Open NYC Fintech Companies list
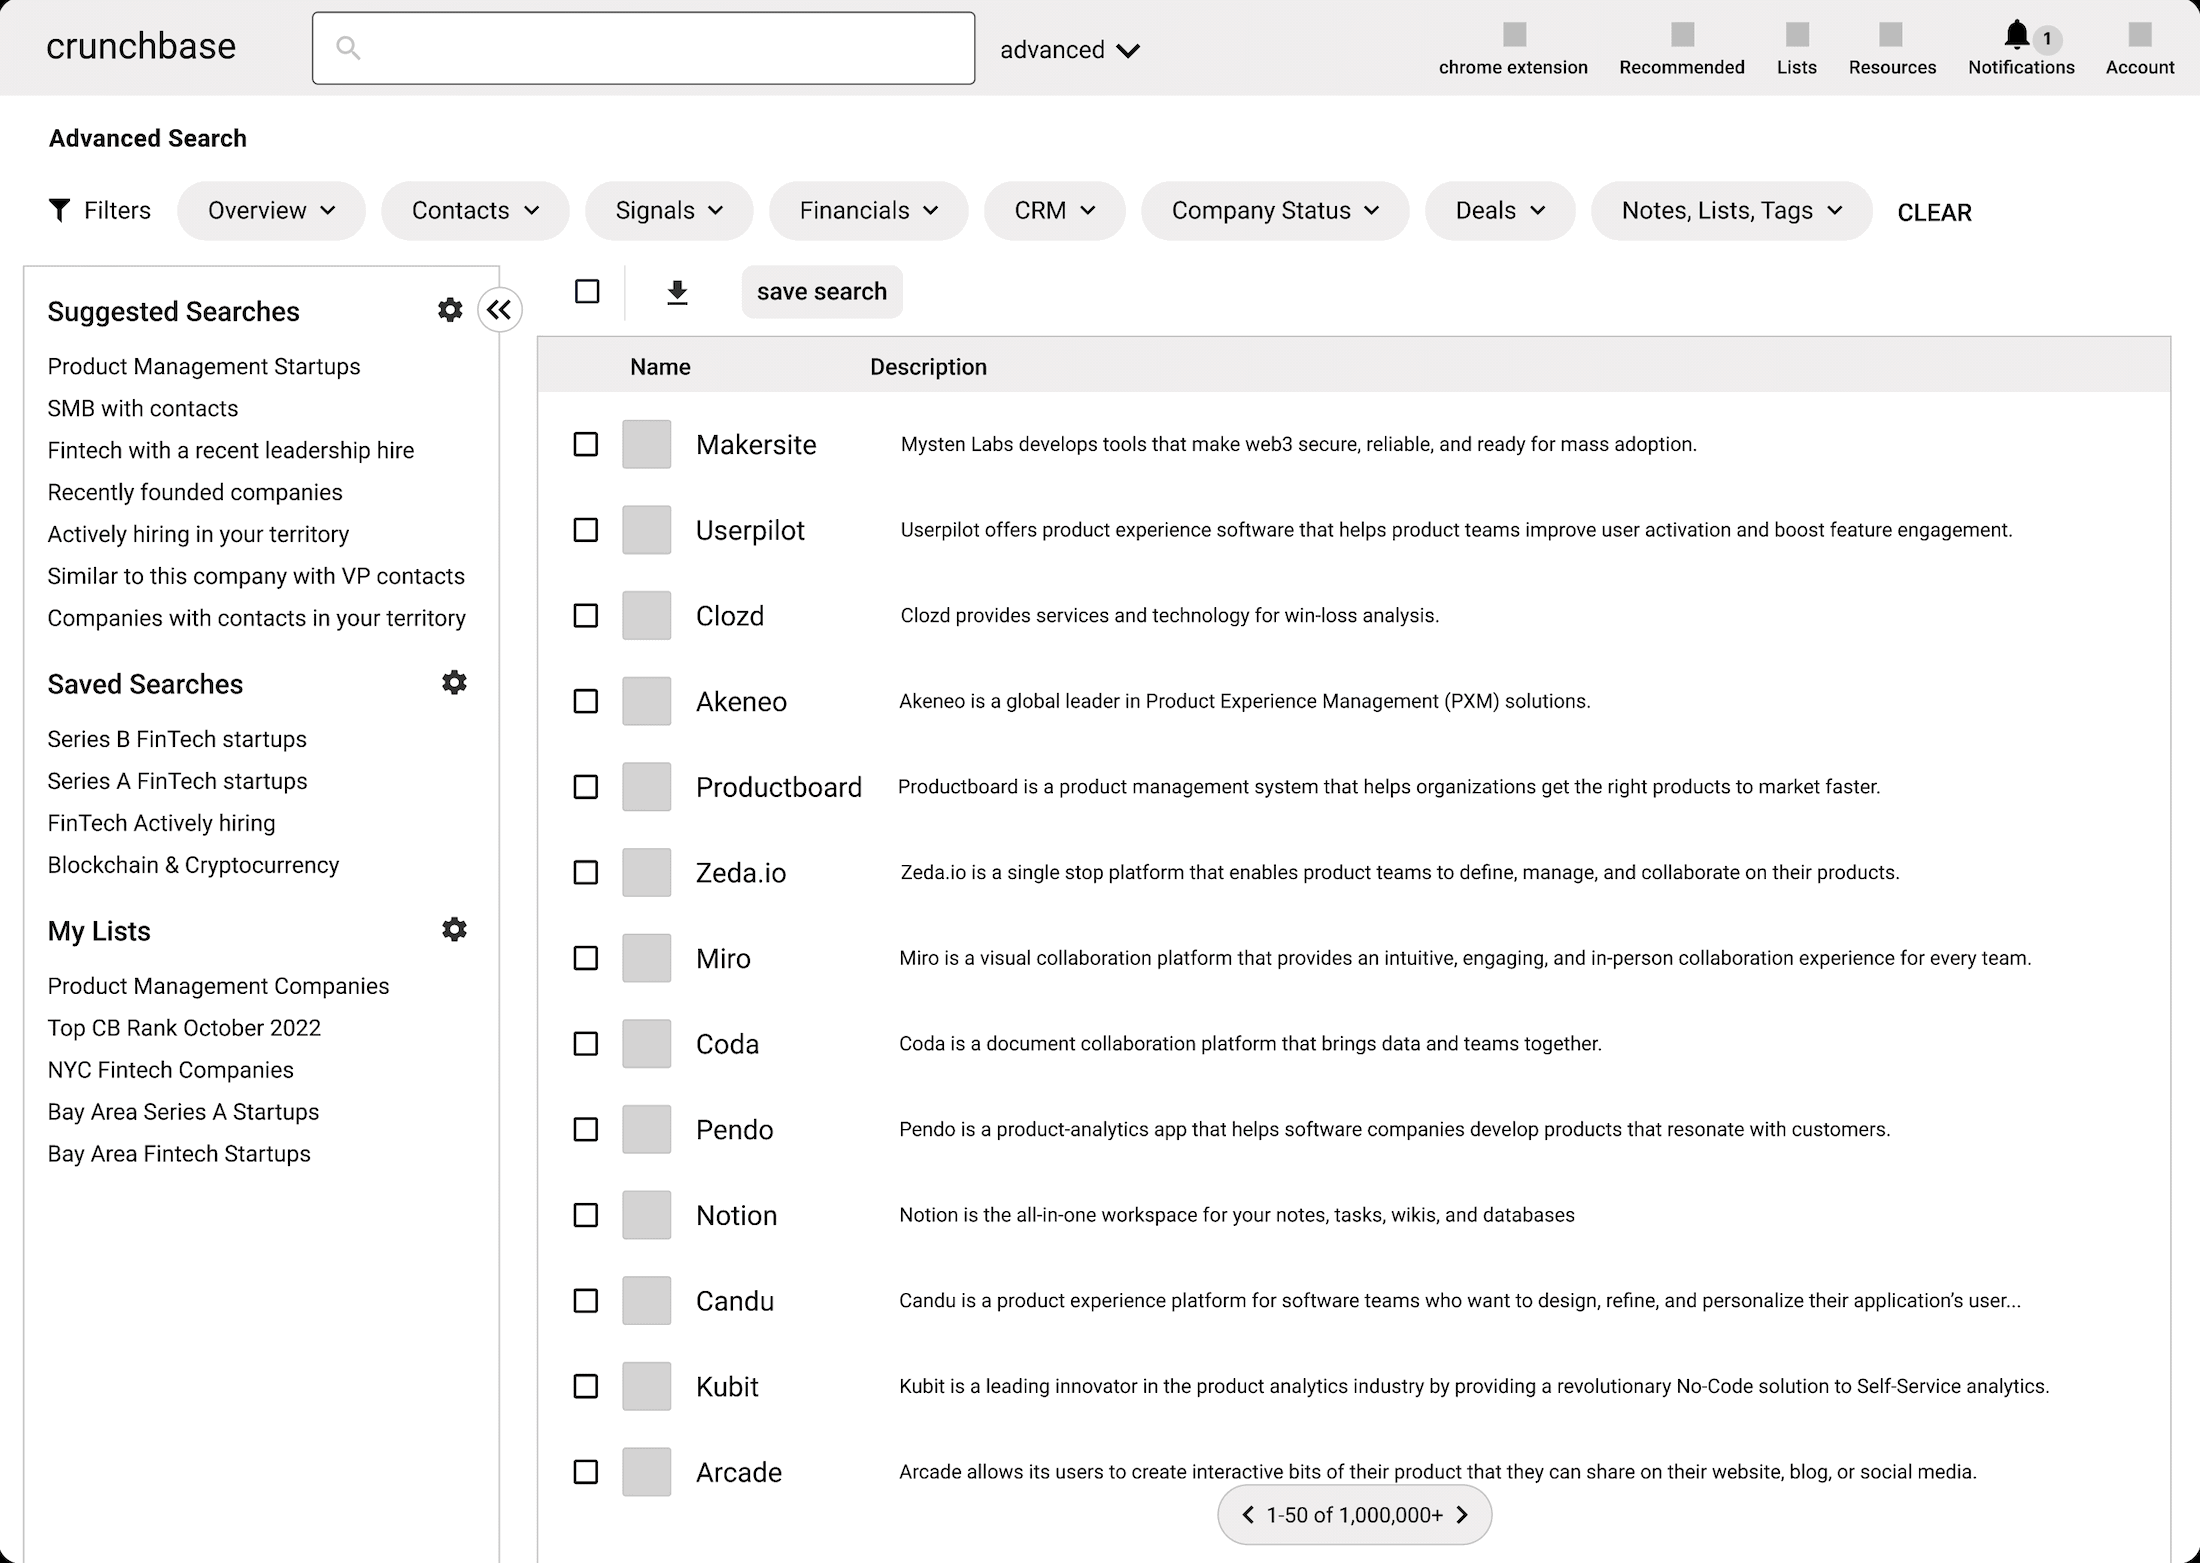2200x1563 pixels. [x=171, y=1070]
